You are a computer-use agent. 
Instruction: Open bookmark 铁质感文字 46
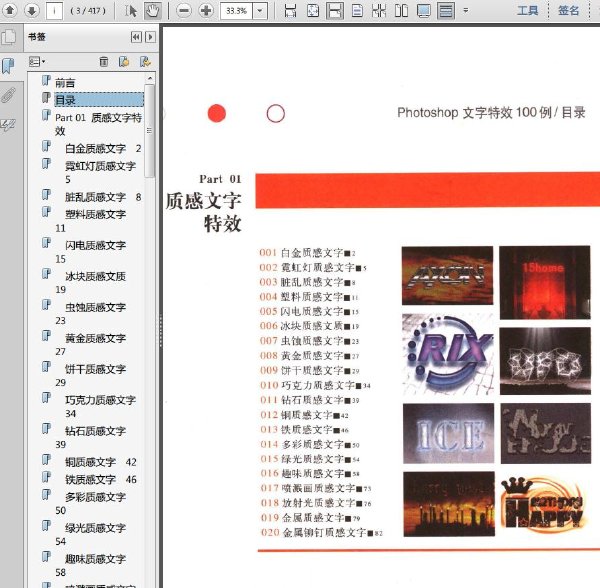[101, 479]
